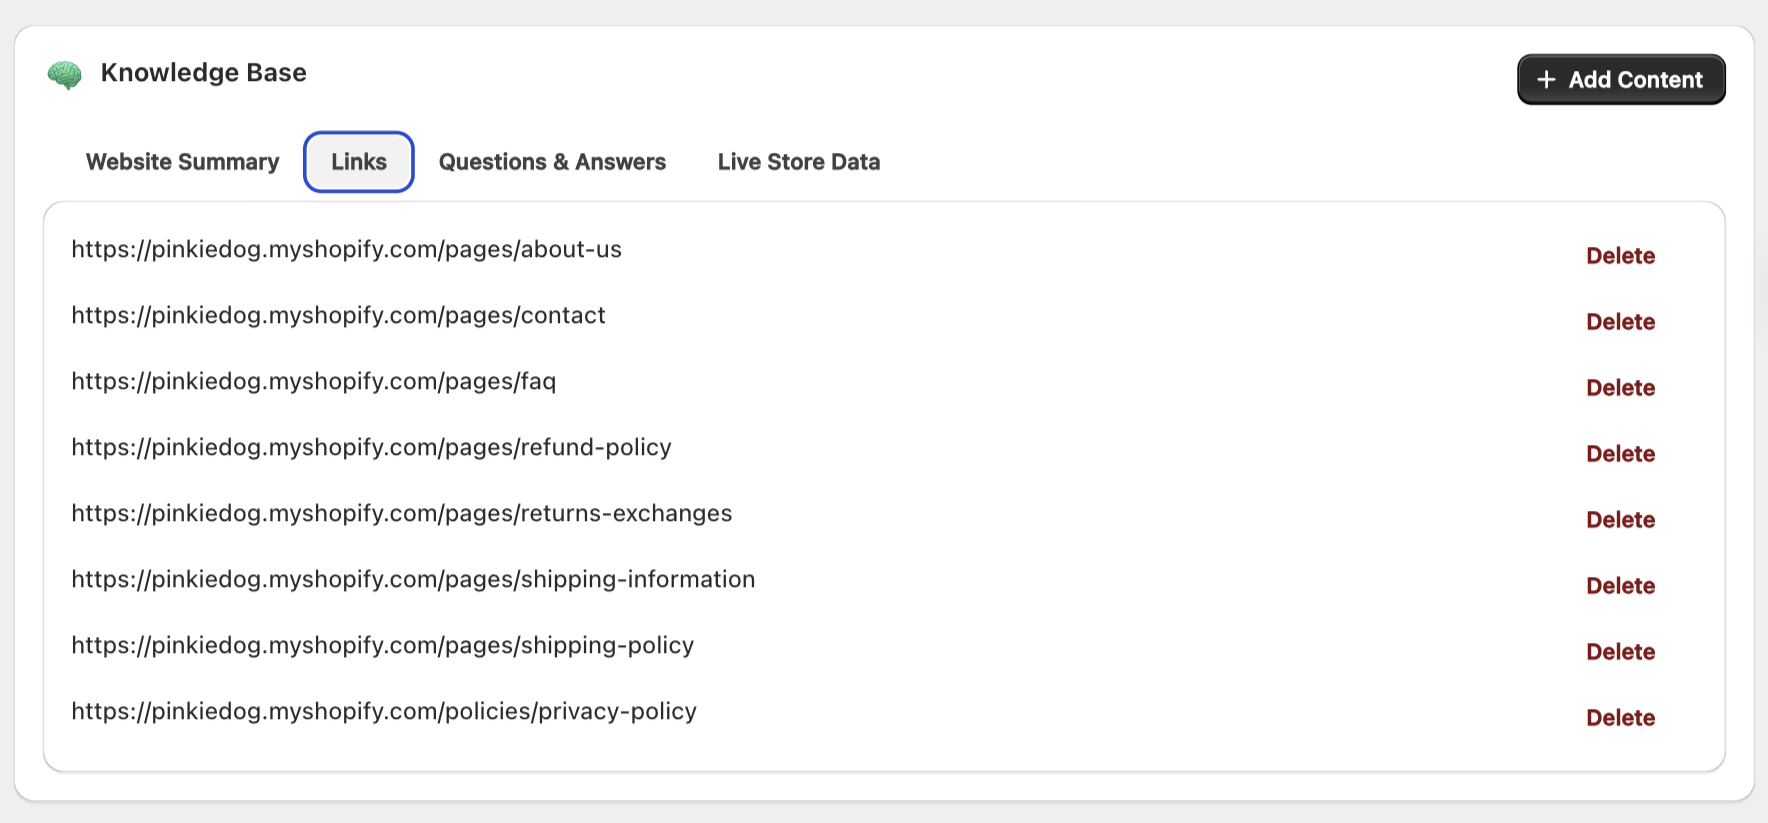Delete the shipping-information link

pos(1620,586)
